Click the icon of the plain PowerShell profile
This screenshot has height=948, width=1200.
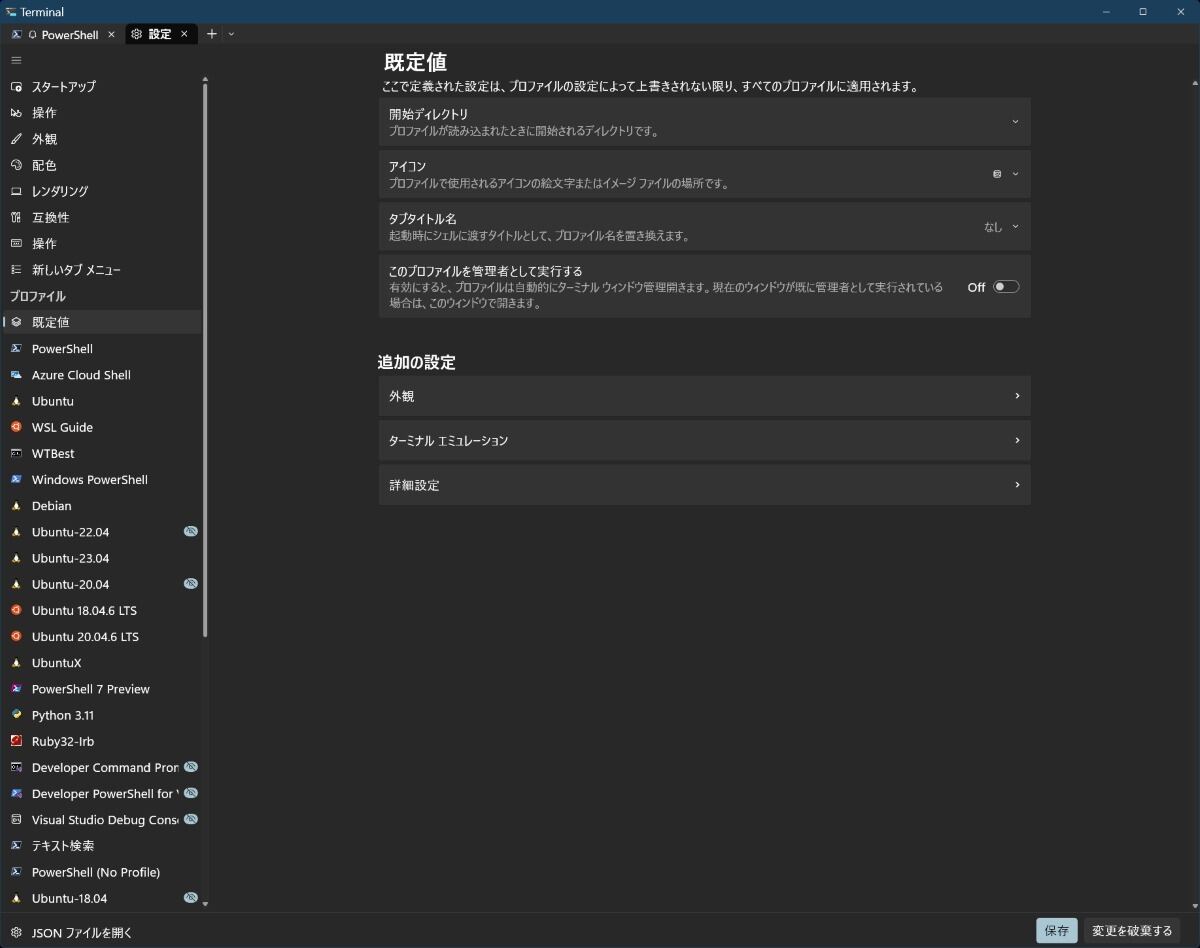click(x=16, y=349)
